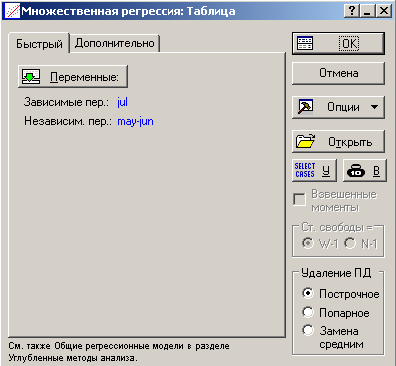This screenshot has width=396, height=366.
Task: Select the N-1 radio button
Action: coord(350,243)
